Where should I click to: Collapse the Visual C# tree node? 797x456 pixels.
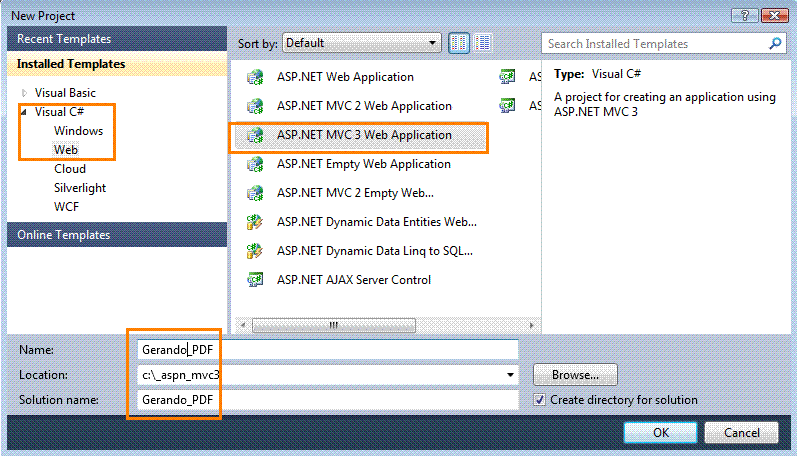point(24,112)
